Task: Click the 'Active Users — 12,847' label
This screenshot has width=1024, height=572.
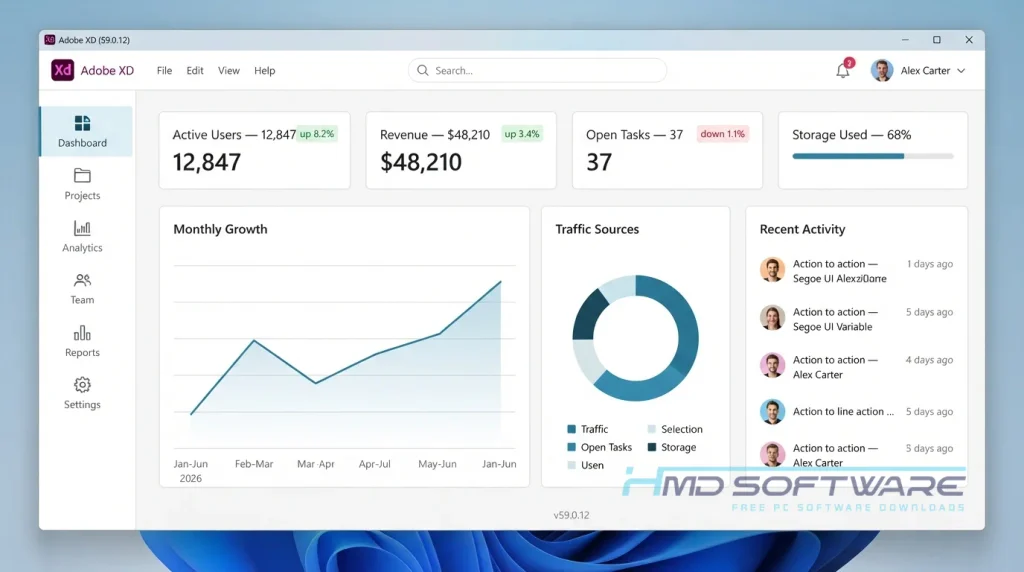Action: point(234,135)
